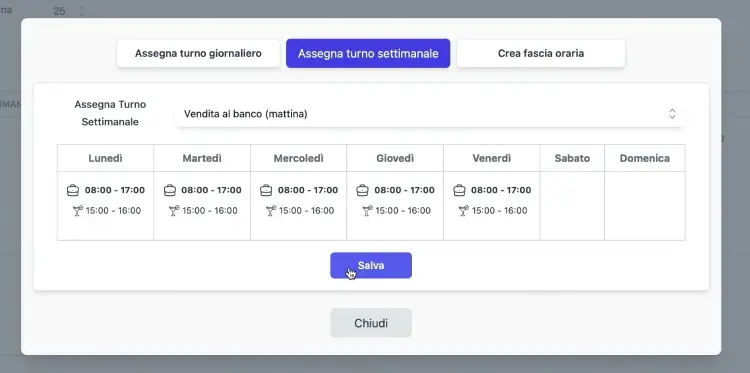The height and width of the screenshot is (373, 750).
Task: Click the briefcase icon under Giovedì
Action: (363, 190)
